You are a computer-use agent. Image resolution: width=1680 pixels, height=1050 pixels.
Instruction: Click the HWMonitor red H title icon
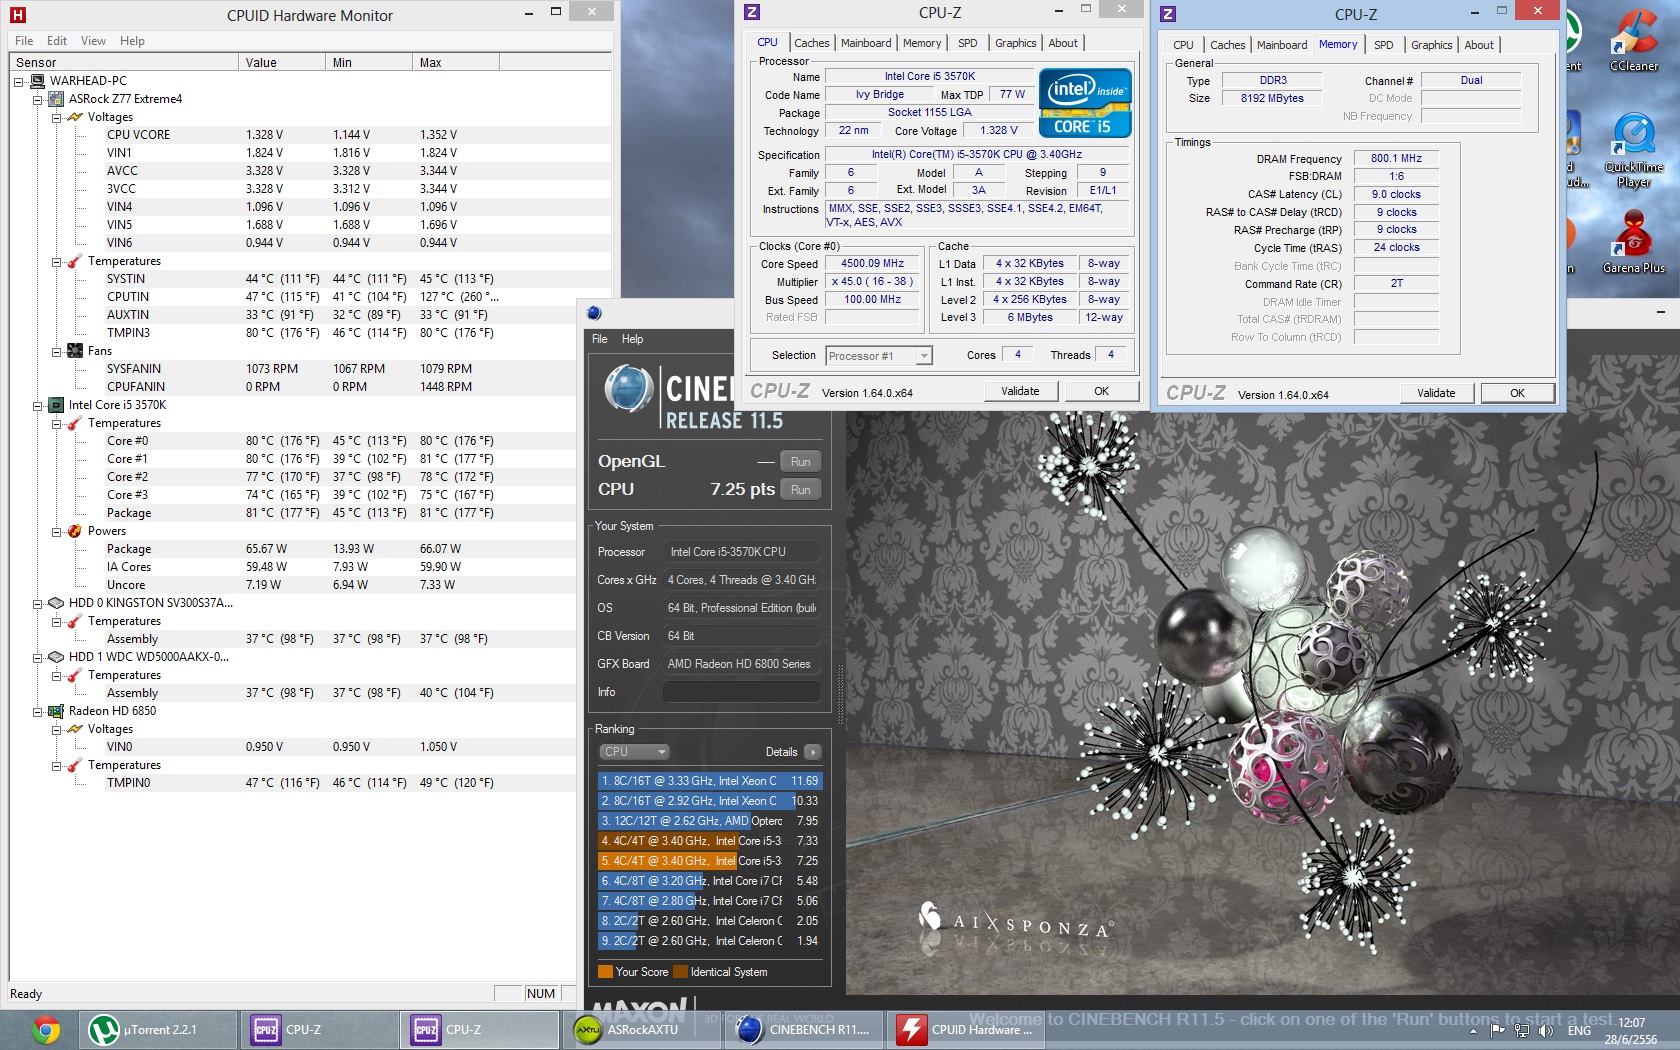point(17,15)
